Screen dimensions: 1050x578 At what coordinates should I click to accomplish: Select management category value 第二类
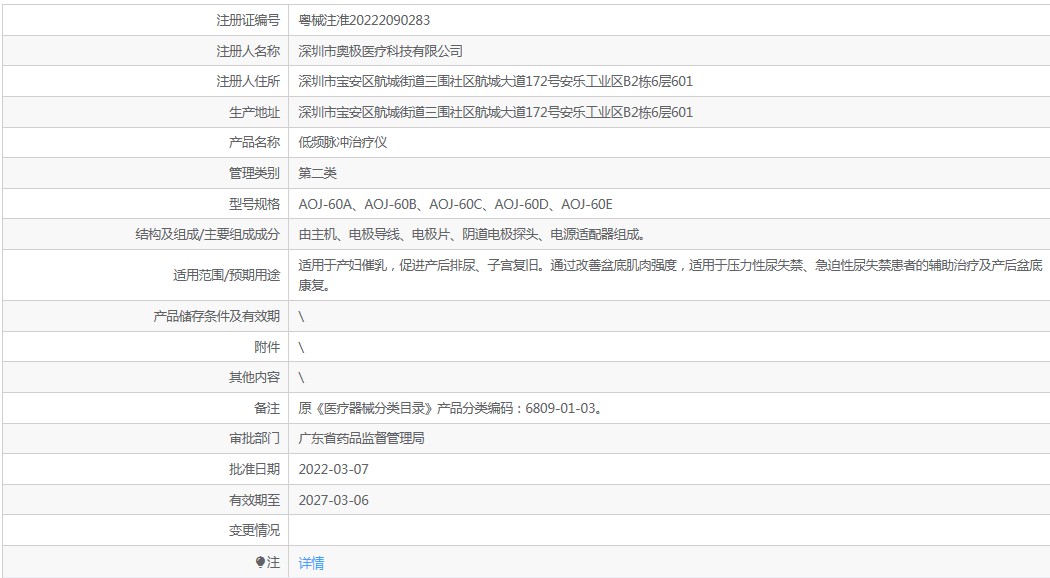point(317,173)
